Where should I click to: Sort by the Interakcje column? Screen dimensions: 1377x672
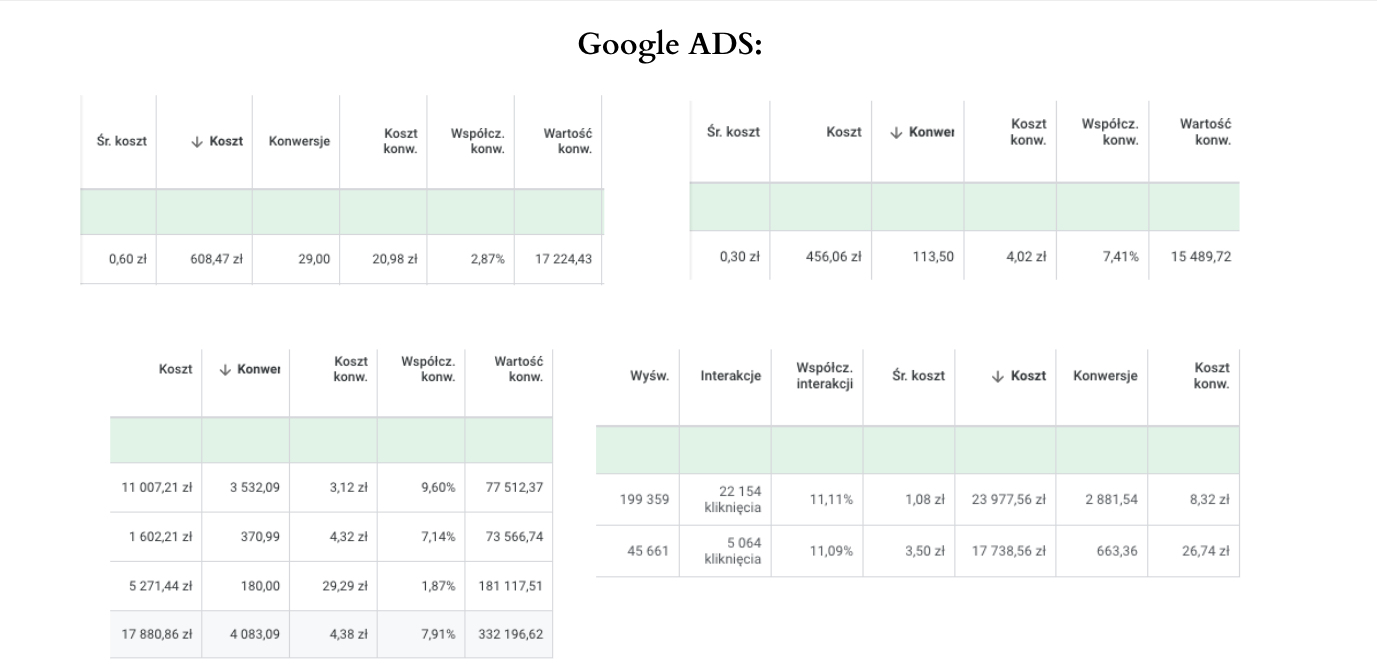point(730,376)
